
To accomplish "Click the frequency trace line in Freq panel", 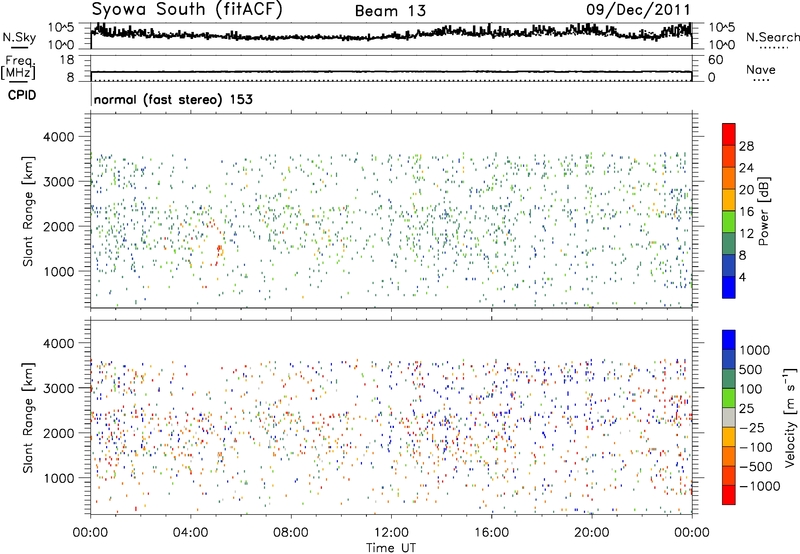I will (391, 72).
